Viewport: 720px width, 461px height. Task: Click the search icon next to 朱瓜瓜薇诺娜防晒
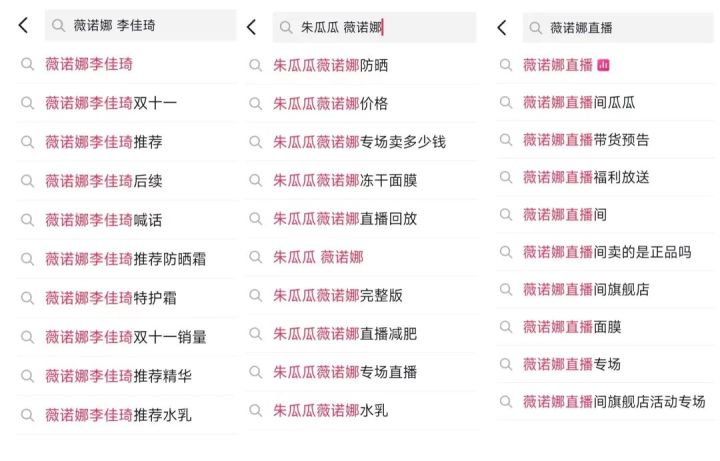255,66
